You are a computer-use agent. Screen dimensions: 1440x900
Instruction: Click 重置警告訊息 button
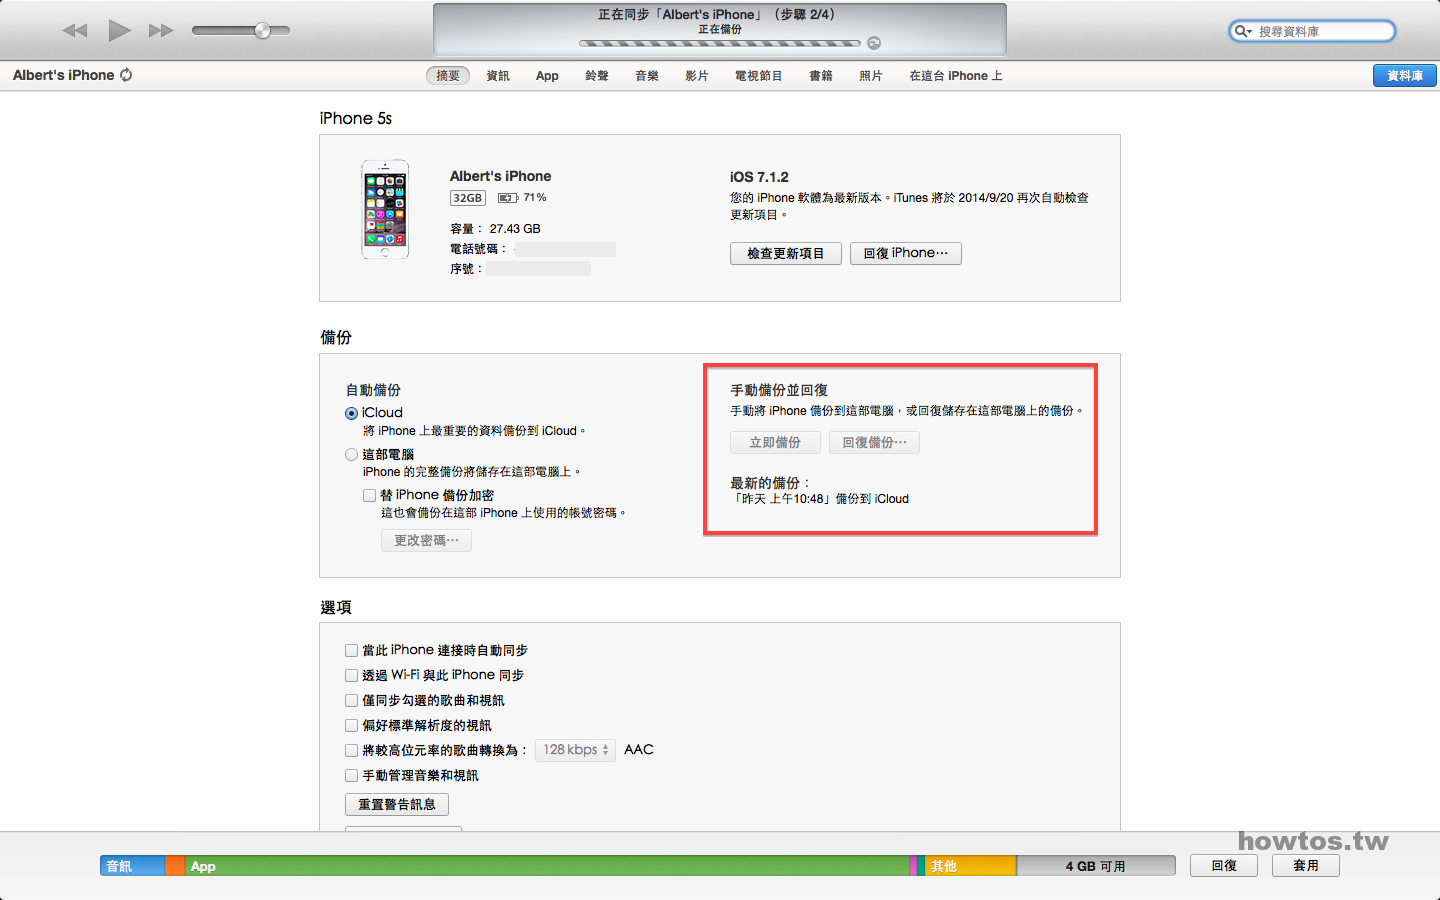point(397,805)
